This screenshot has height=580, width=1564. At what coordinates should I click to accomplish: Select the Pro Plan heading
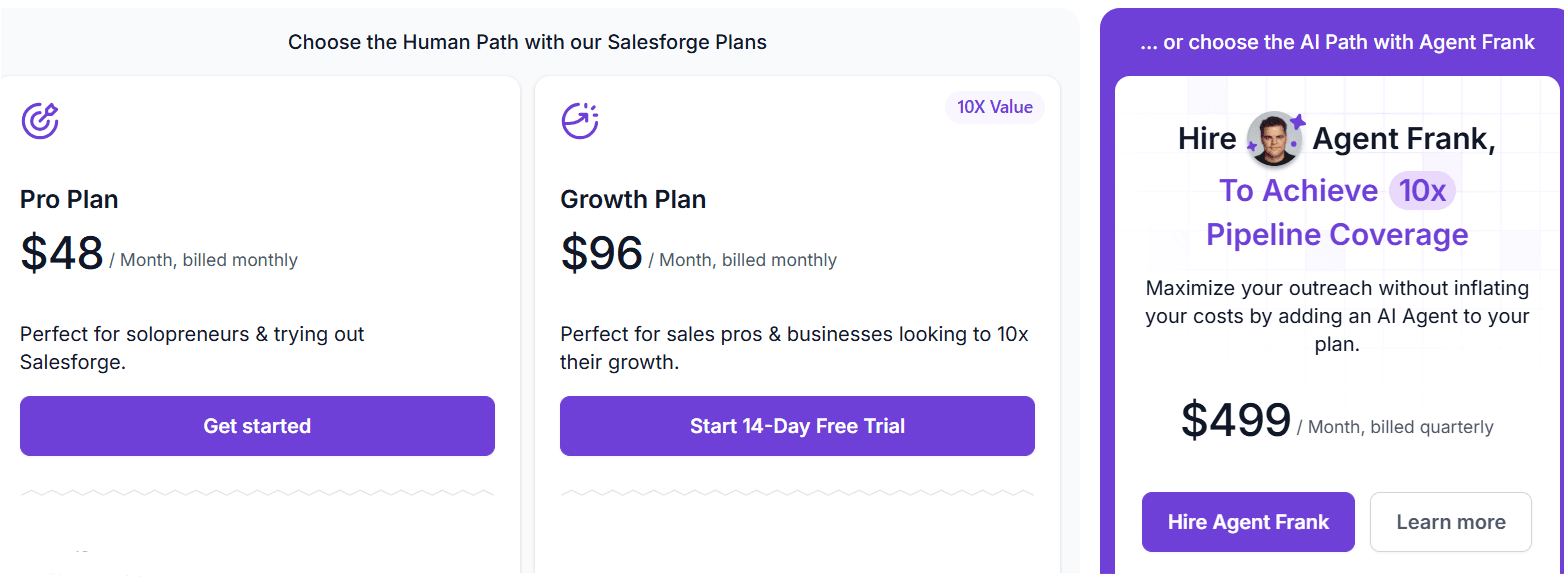[69, 199]
